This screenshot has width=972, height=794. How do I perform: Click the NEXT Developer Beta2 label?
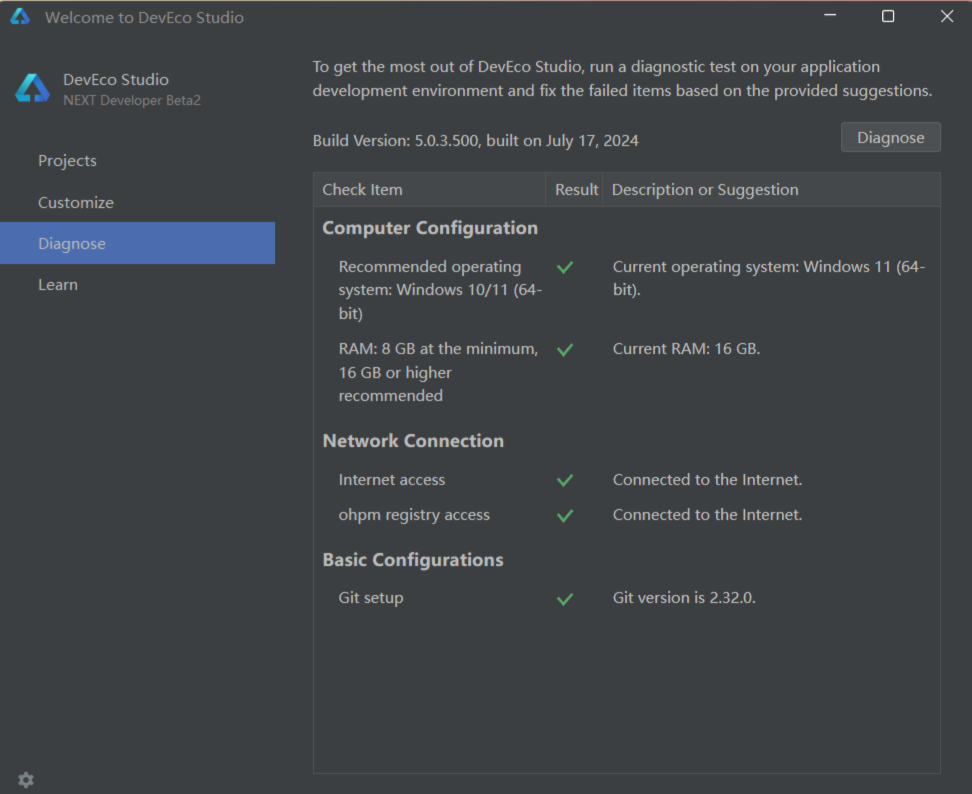coord(132,100)
